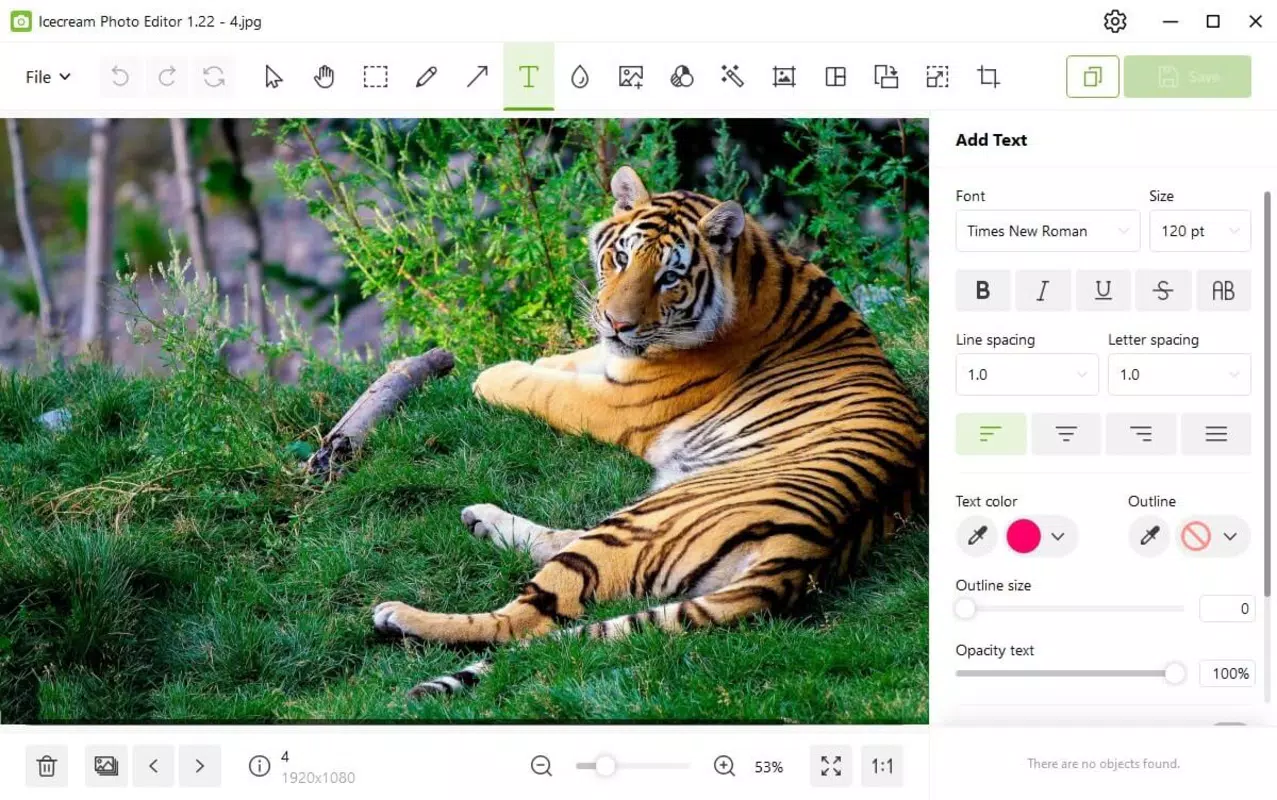Click the zoom slider handle

605,766
